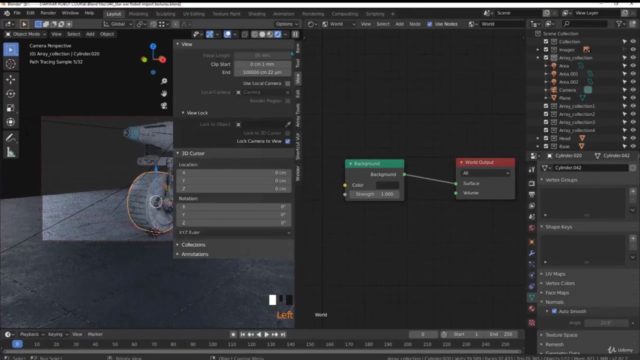640x360 pixels.
Task: Click Background node Strength slider
Action: [374, 194]
